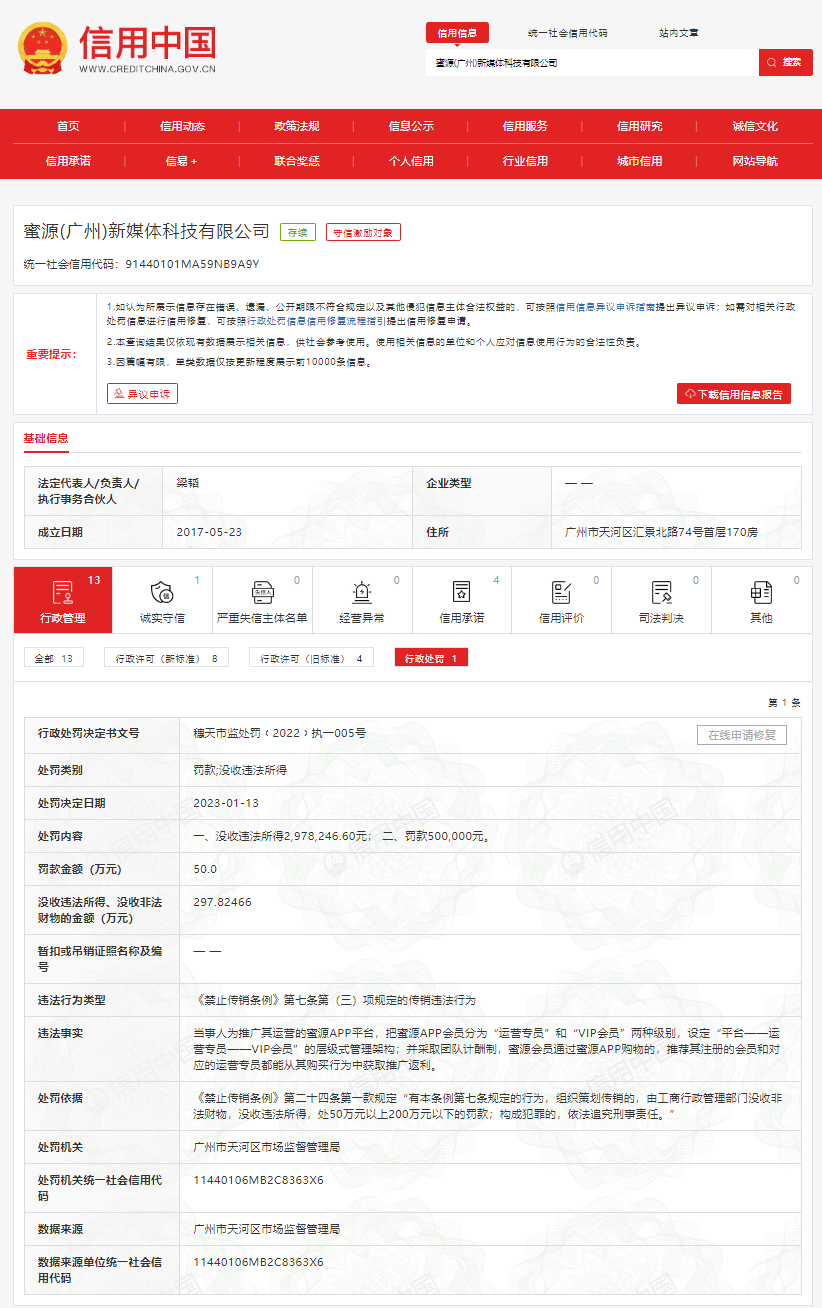
Task: Select the 诚实守信 shield icon
Action: click(162, 592)
